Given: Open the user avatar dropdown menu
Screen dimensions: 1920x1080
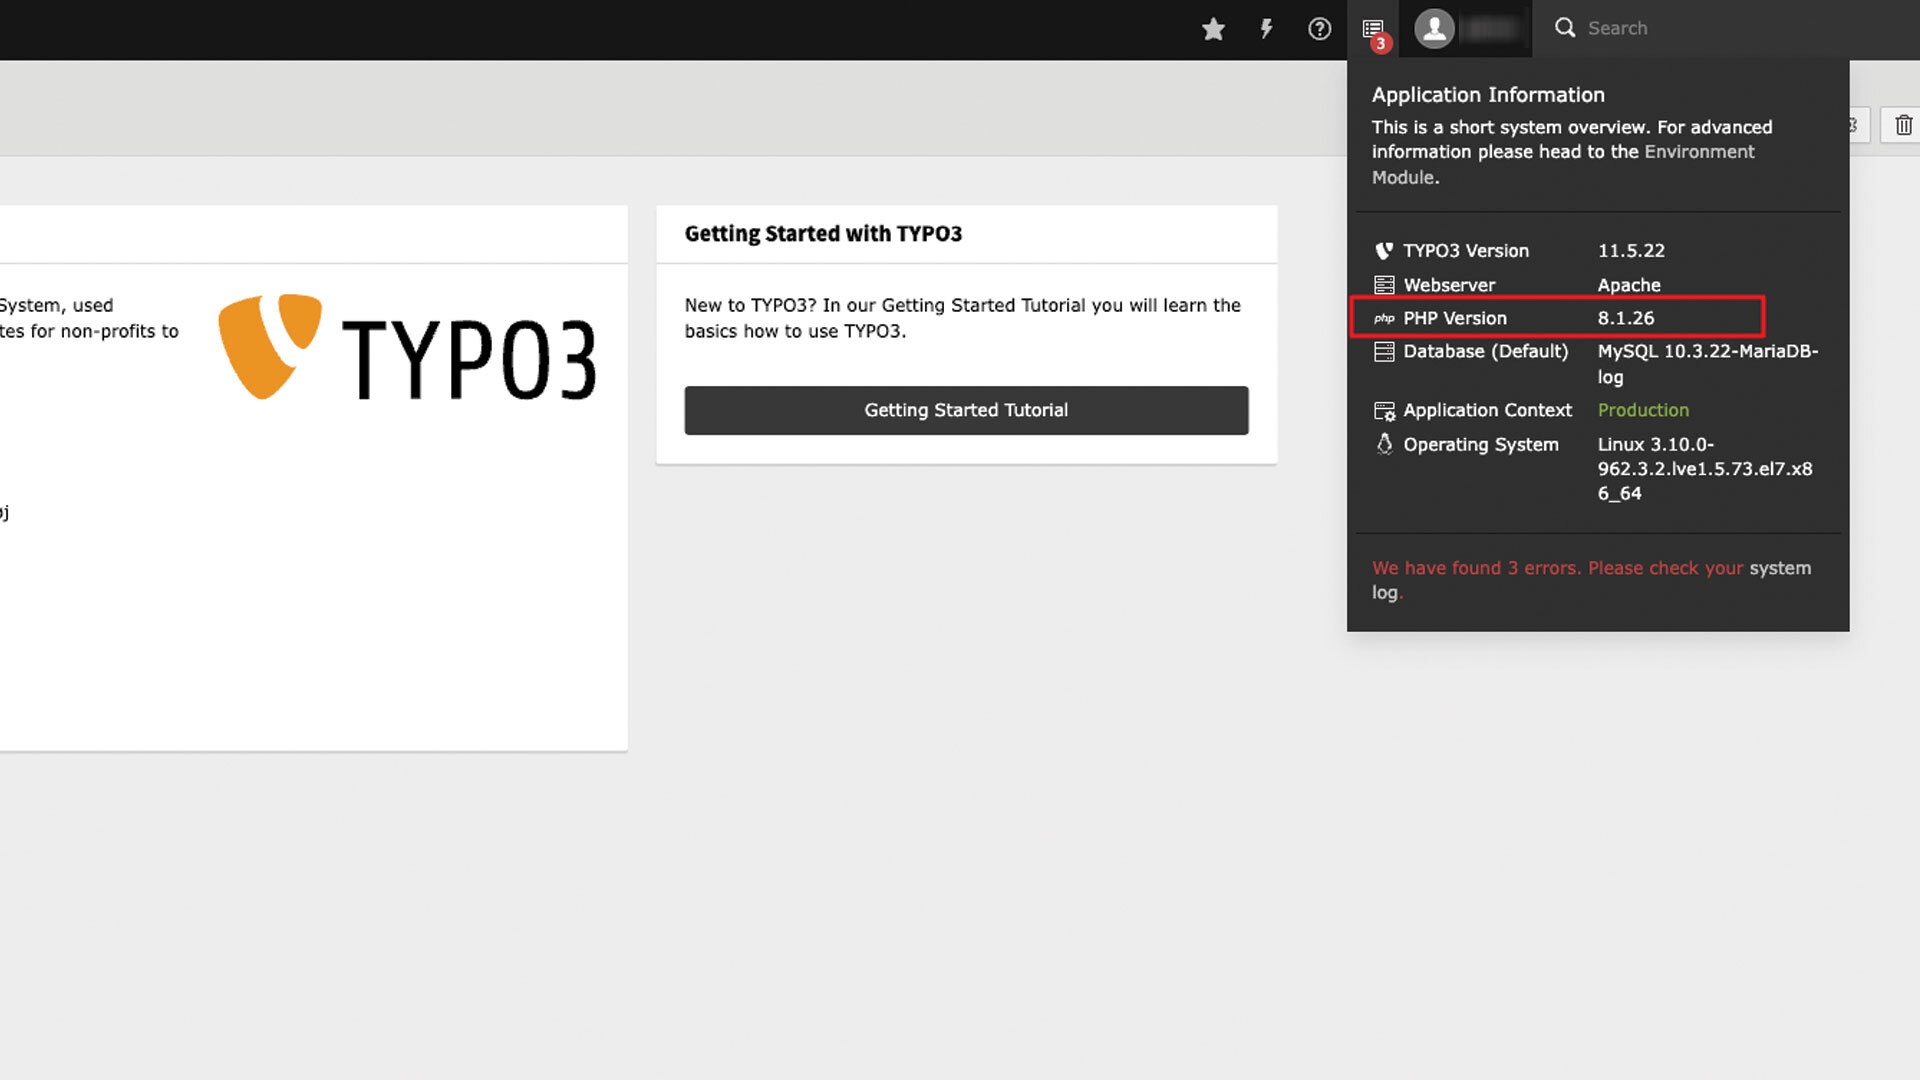Looking at the screenshot, I should coord(1435,28).
